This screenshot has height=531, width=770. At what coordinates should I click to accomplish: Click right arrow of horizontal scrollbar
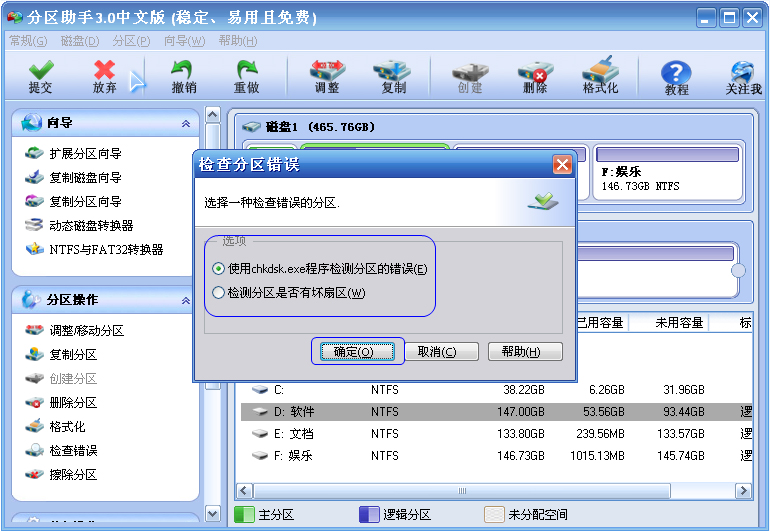[x=743, y=491]
